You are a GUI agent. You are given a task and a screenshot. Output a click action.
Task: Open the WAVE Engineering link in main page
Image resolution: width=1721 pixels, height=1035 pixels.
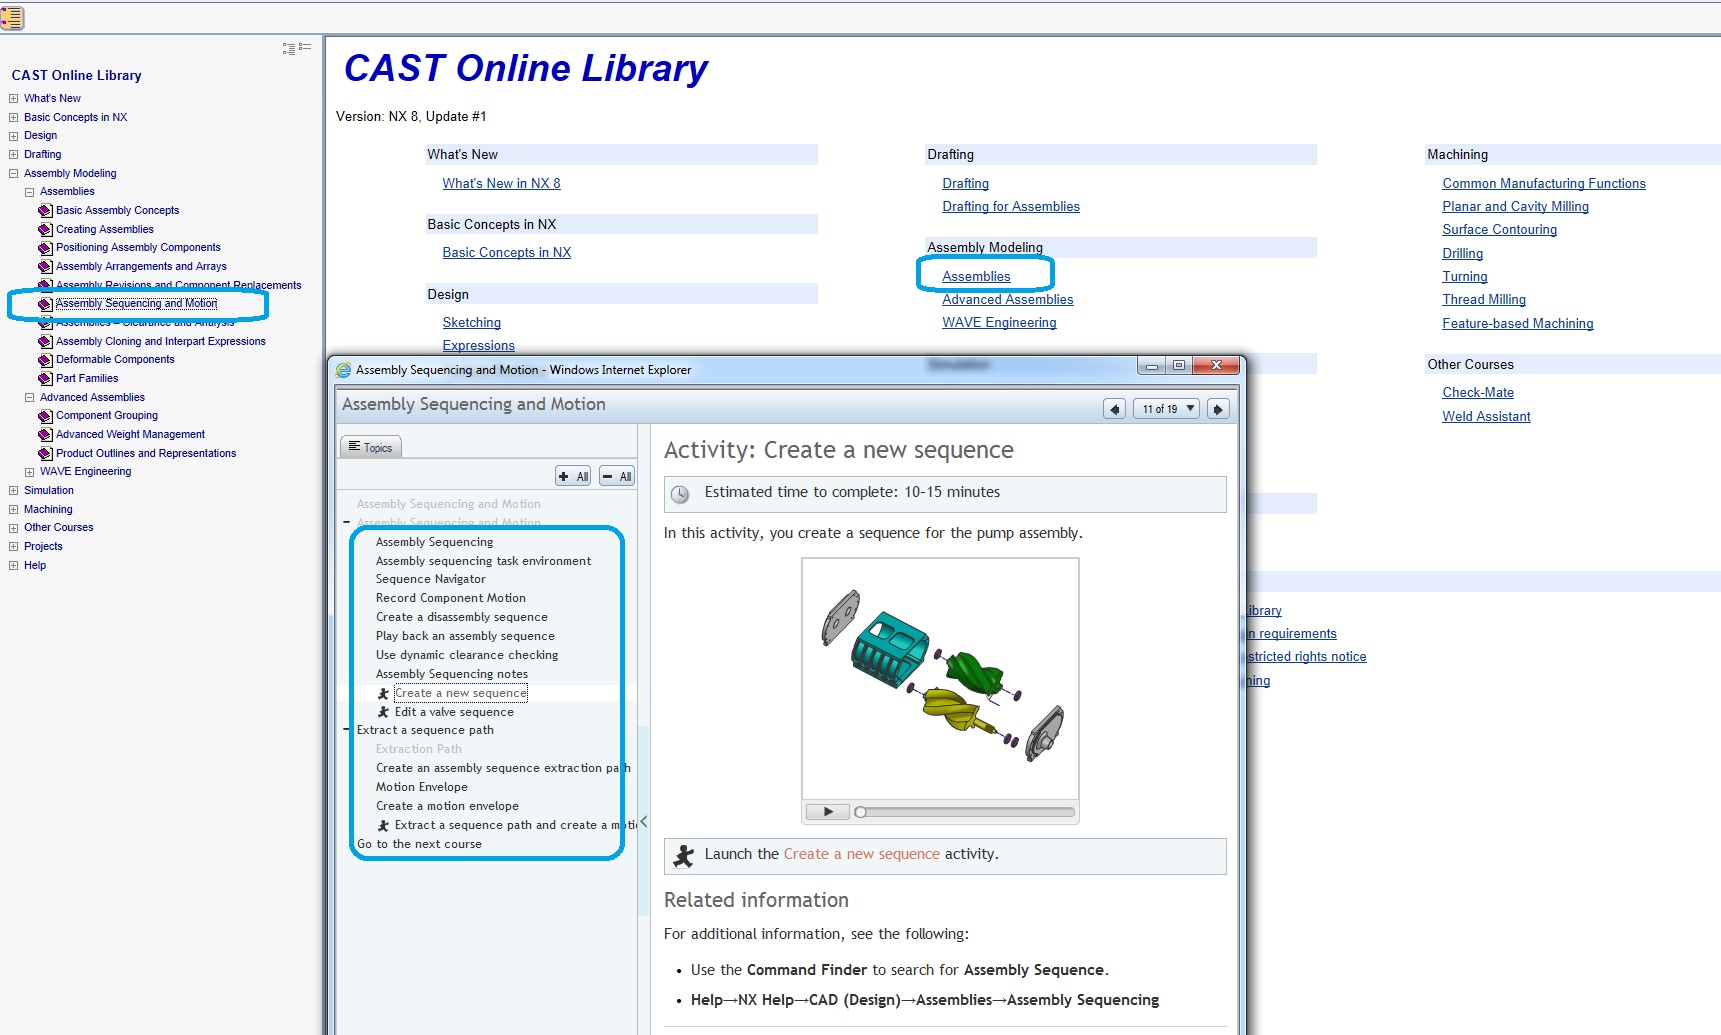[x=999, y=323]
